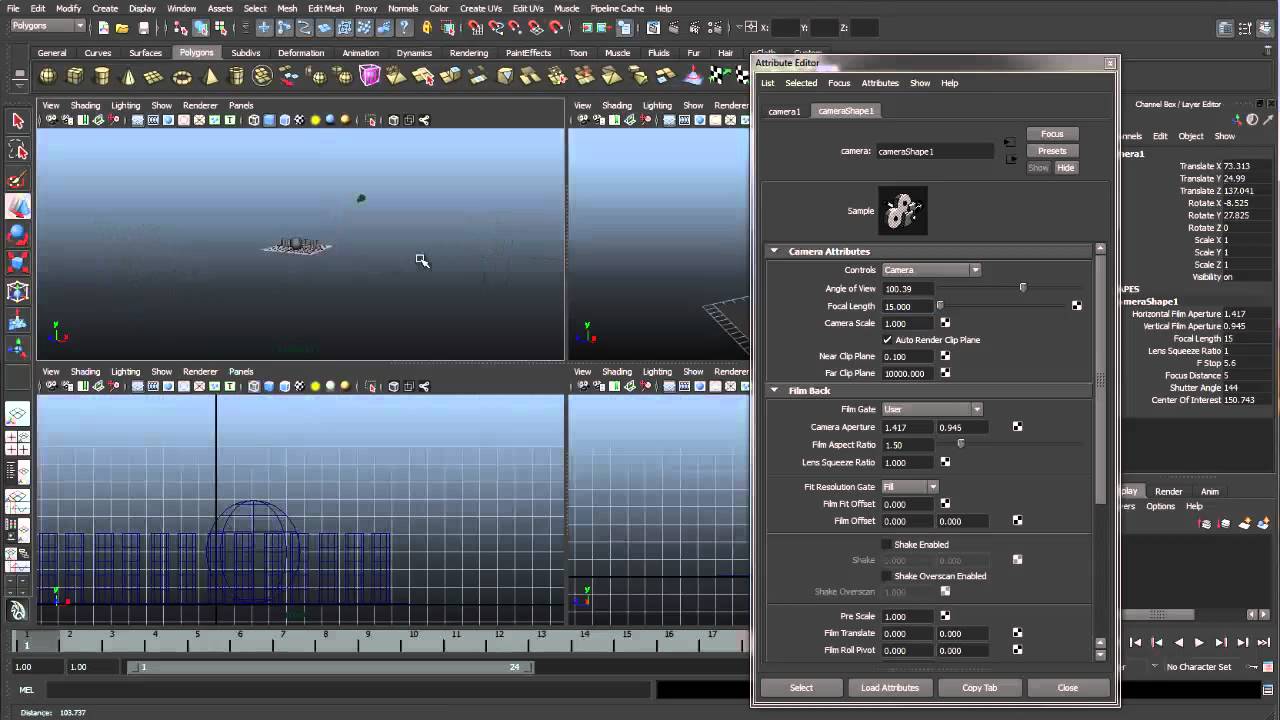Click the Focal Length value field
1280x720 pixels.
907,306
